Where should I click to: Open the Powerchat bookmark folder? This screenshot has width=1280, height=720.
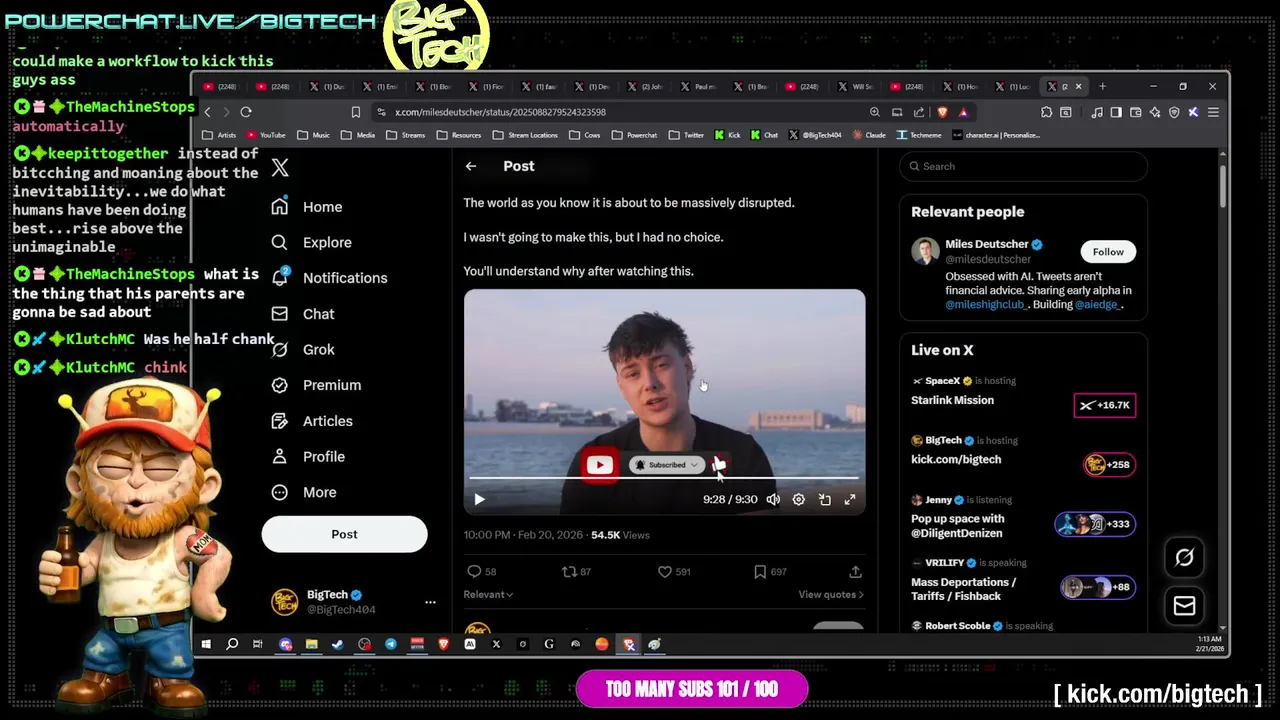[x=635, y=135]
